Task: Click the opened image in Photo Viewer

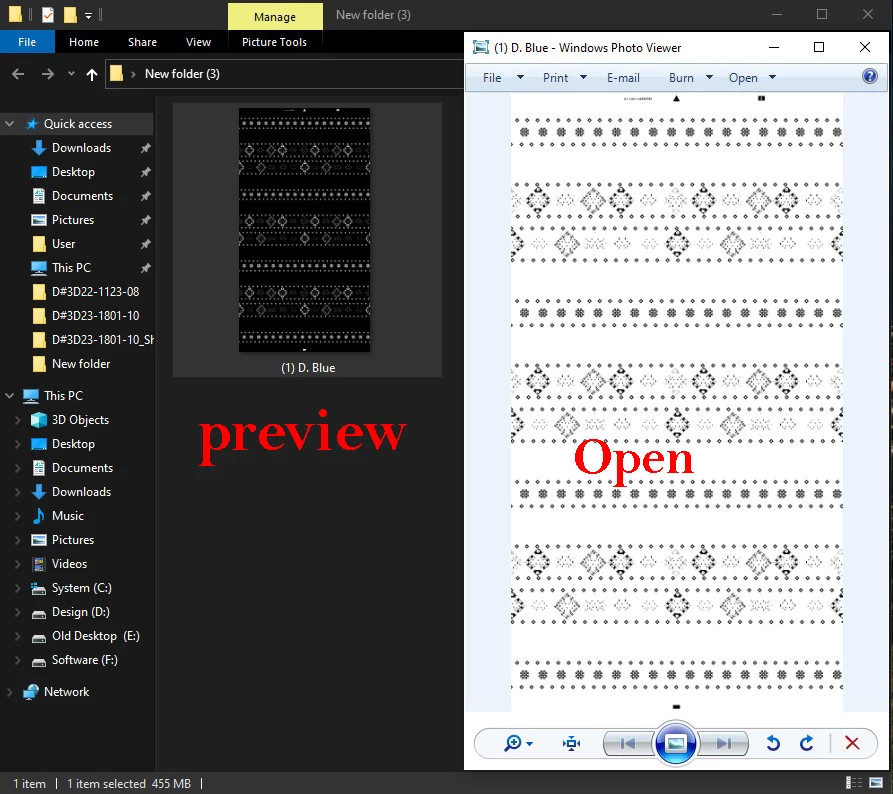Action: click(x=677, y=403)
